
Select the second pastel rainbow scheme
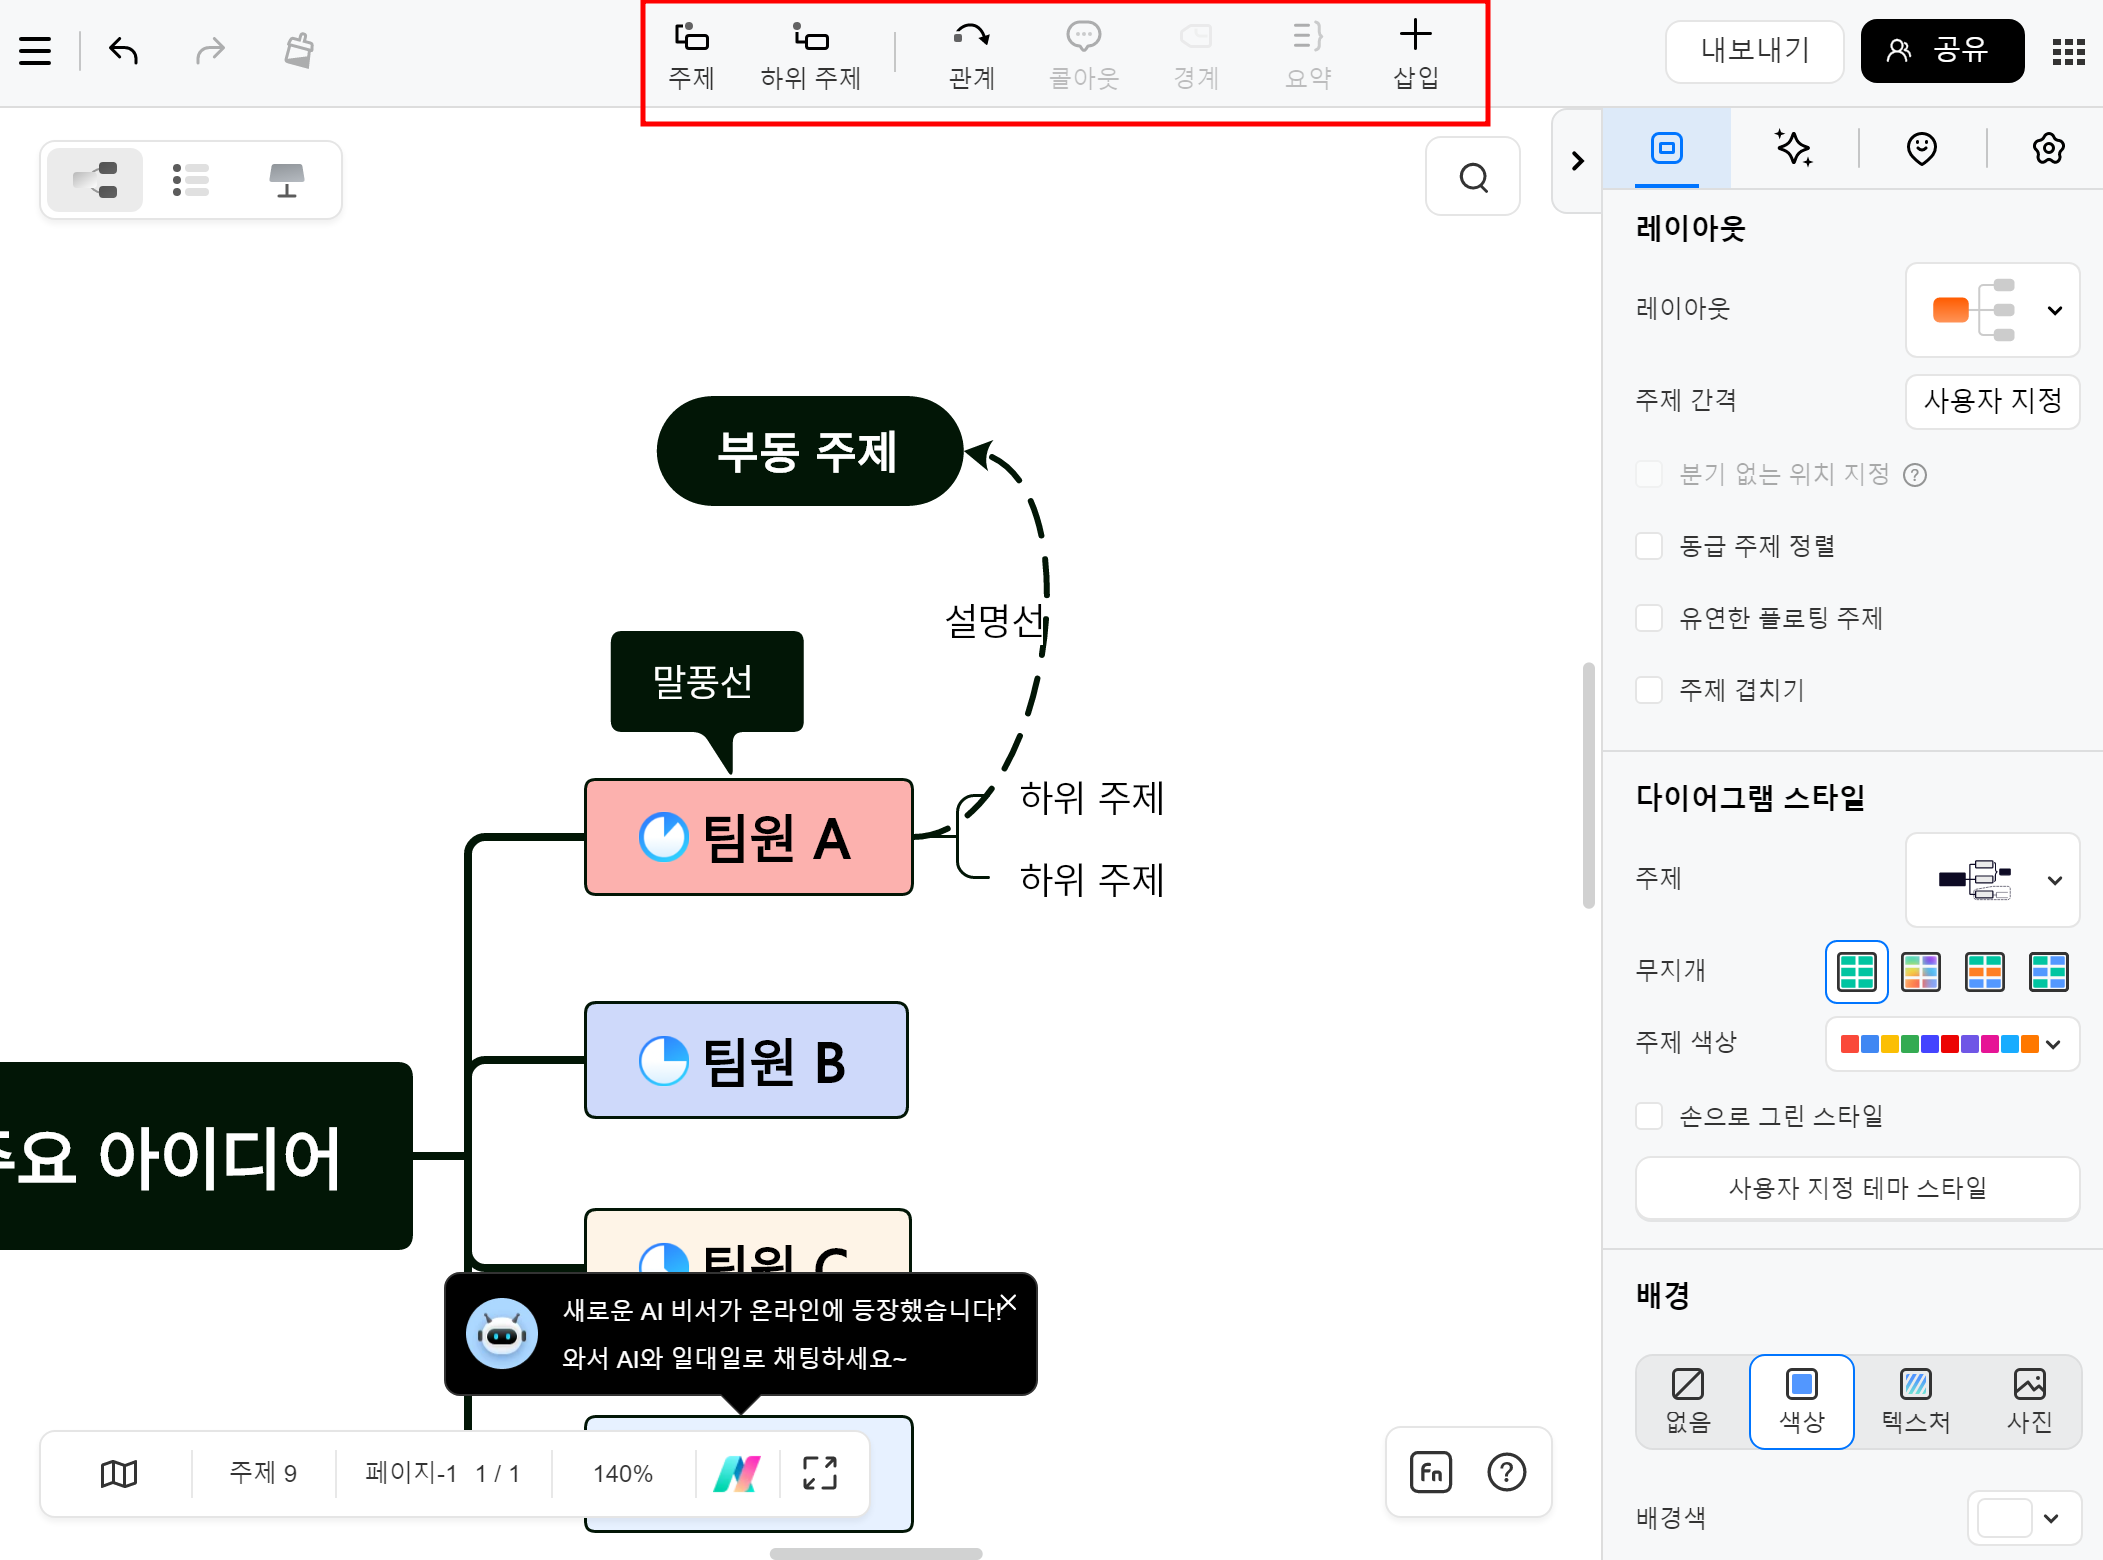[x=1921, y=972]
